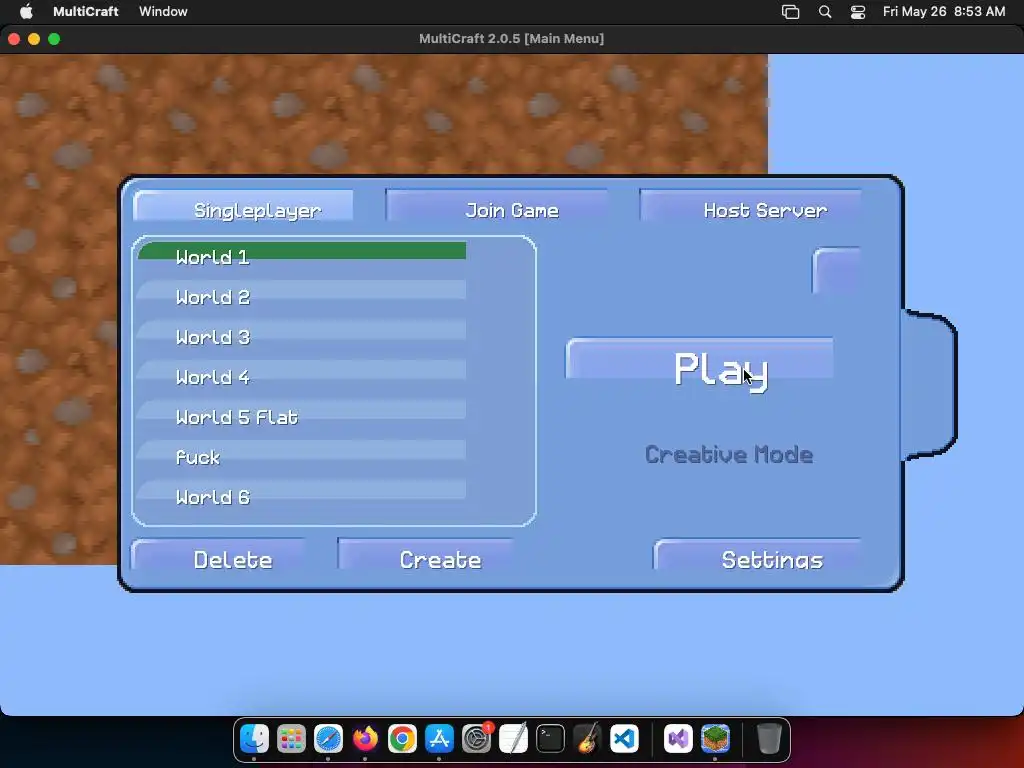1024x768 pixels.
Task: Create a new world
Action: coord(425,554)
